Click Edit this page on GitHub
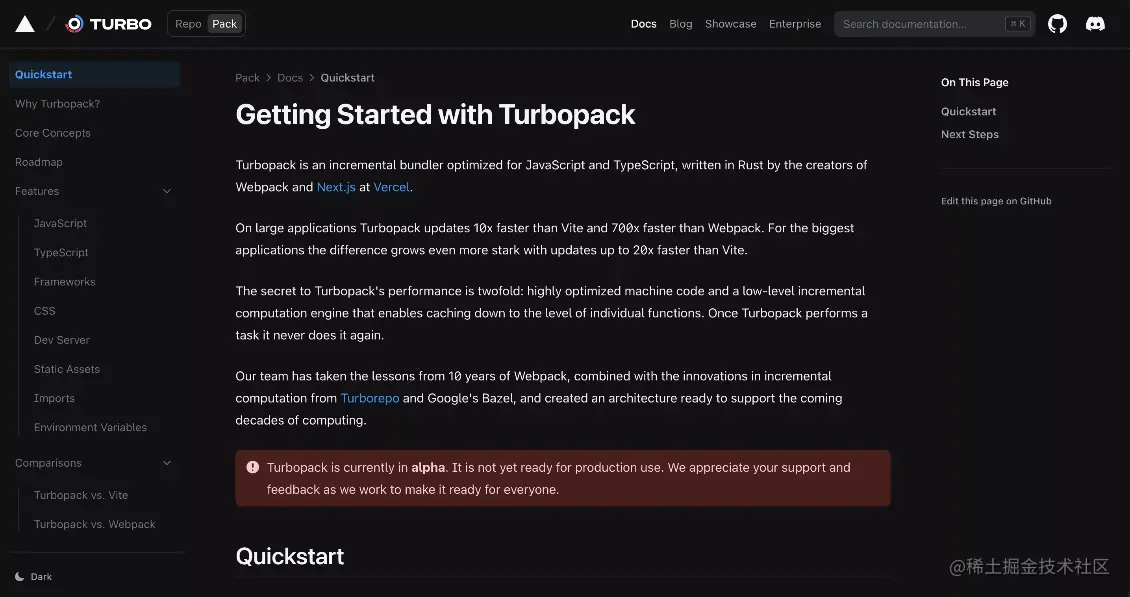The height and width of the screenshot is (597, 1130). coord(996,201)
